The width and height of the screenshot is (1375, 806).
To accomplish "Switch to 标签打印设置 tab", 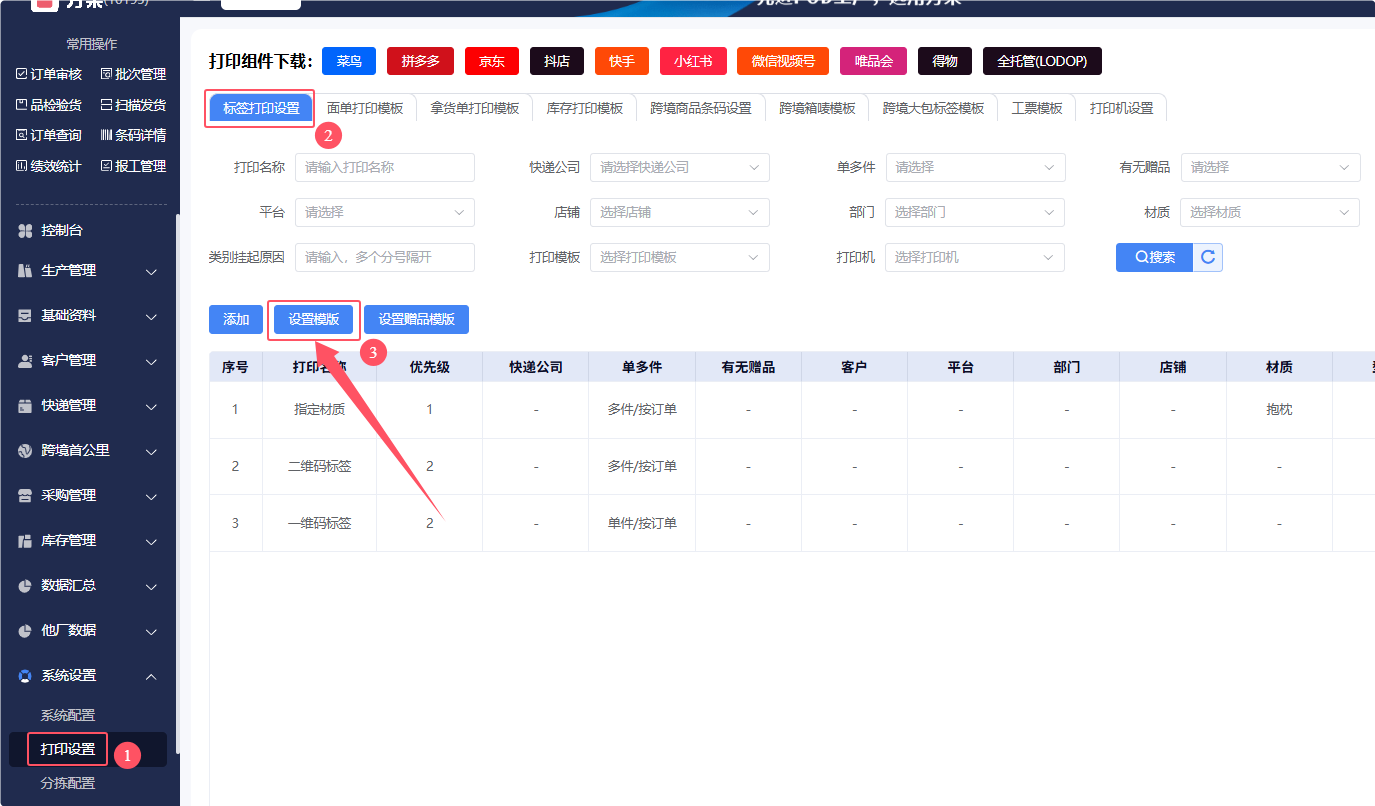I will coord(261,108).
